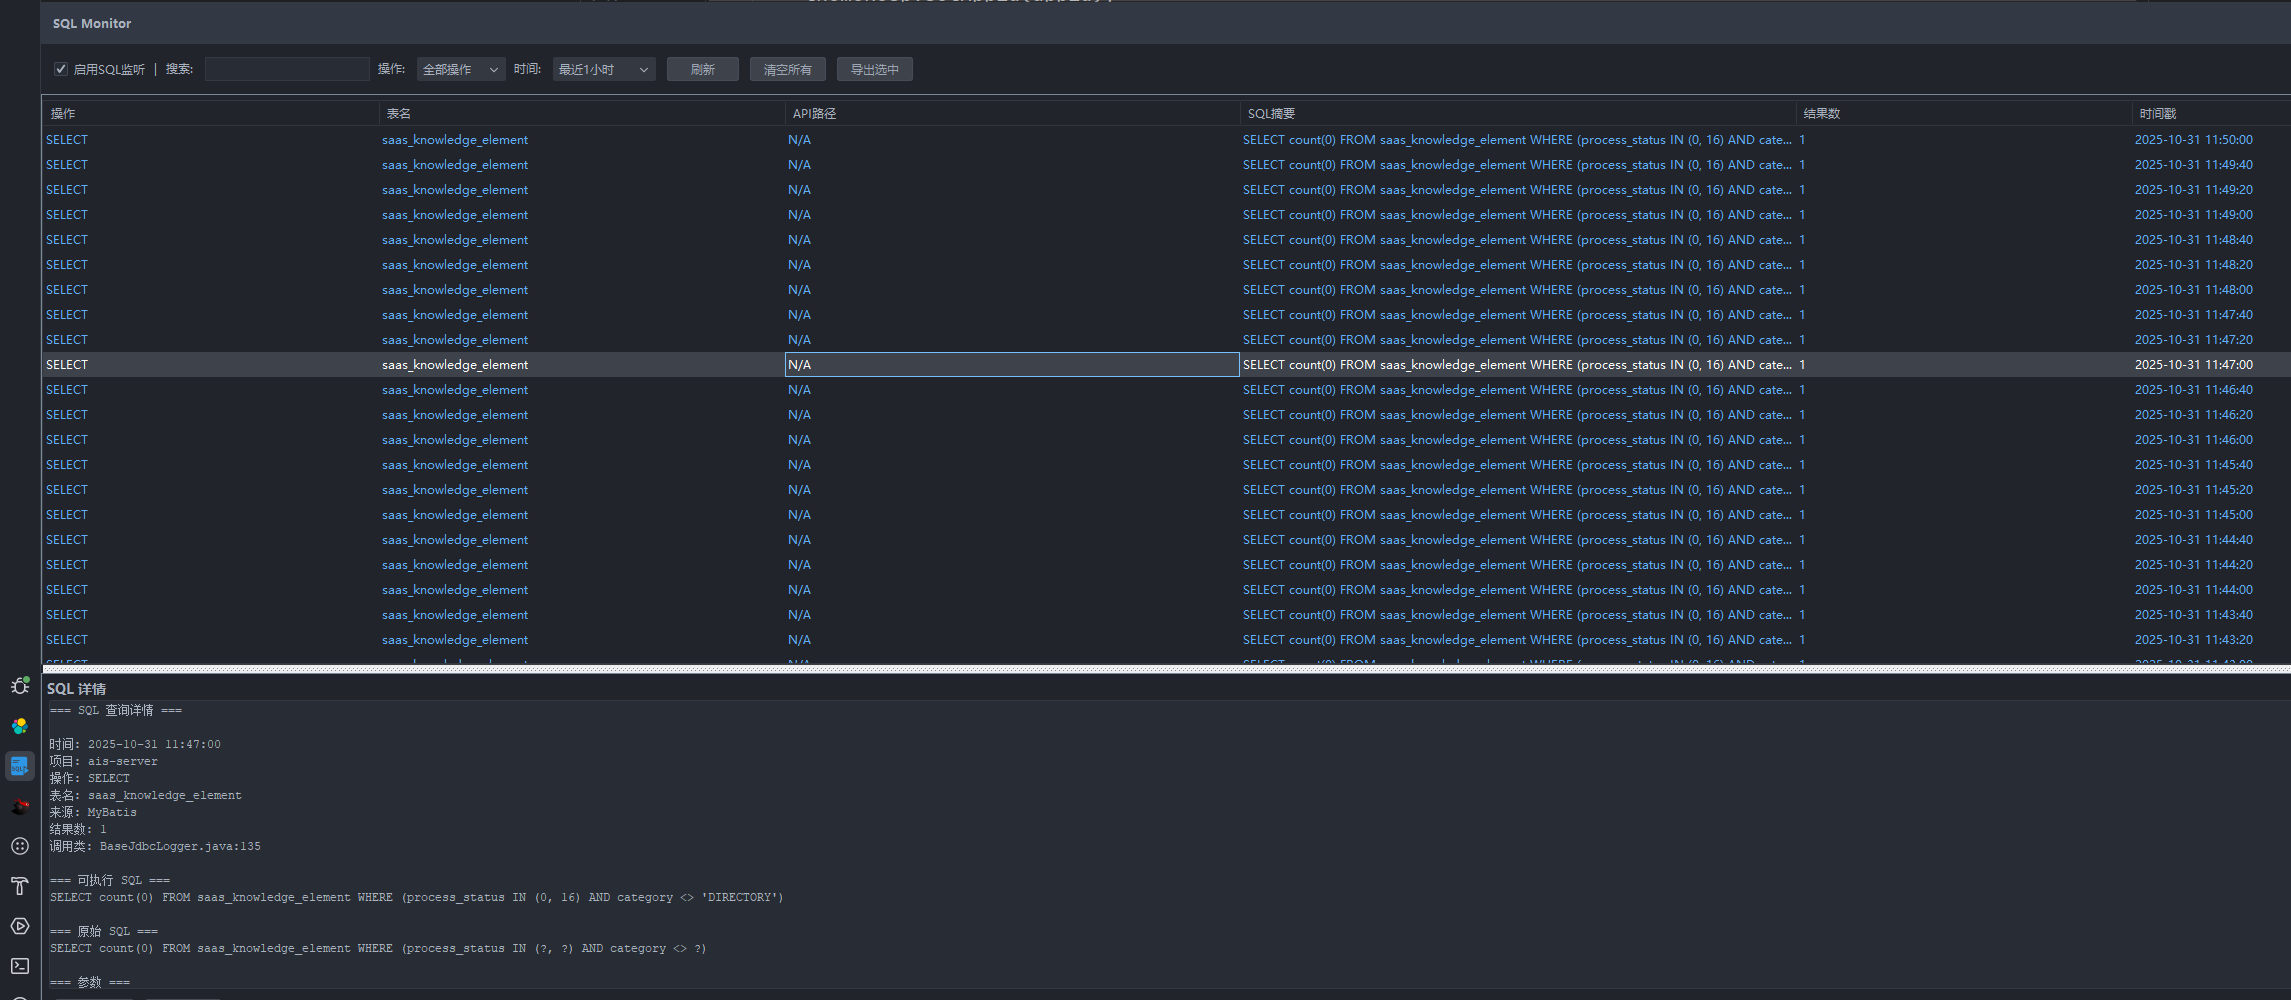Screen dimensions: 2291x1000
Task: Click the 时间戳 column header
Action: pos(2156,113)
